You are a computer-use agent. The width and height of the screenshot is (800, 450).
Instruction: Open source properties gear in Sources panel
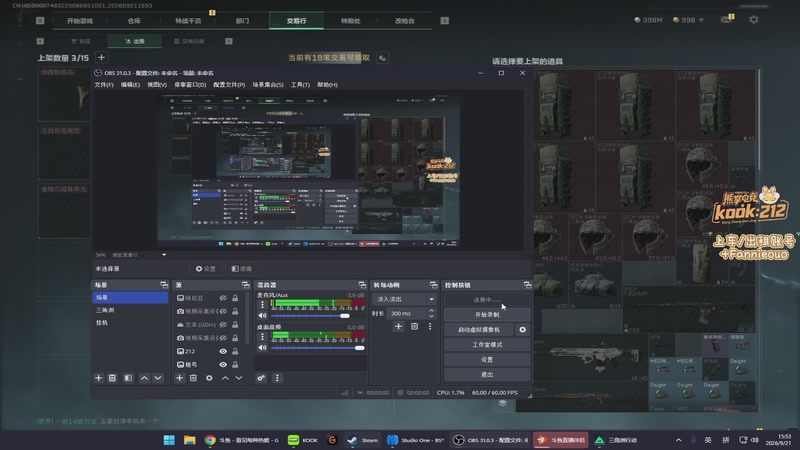click(x=209, y=378)
